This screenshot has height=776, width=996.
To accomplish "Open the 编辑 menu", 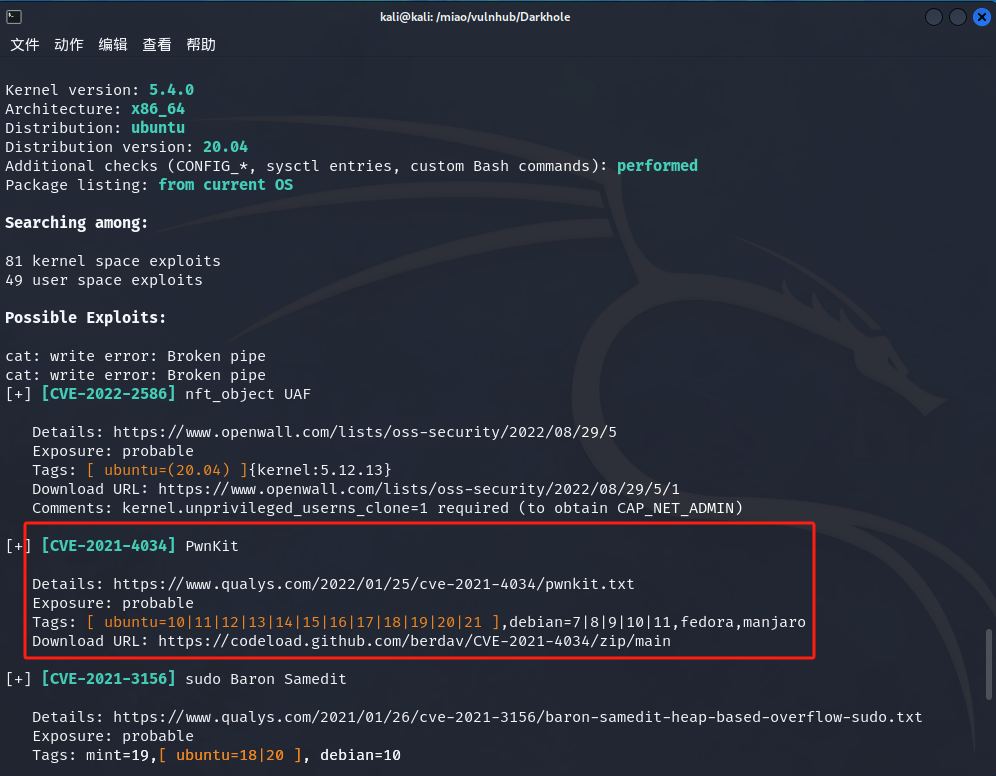I will tap(113, 45).
